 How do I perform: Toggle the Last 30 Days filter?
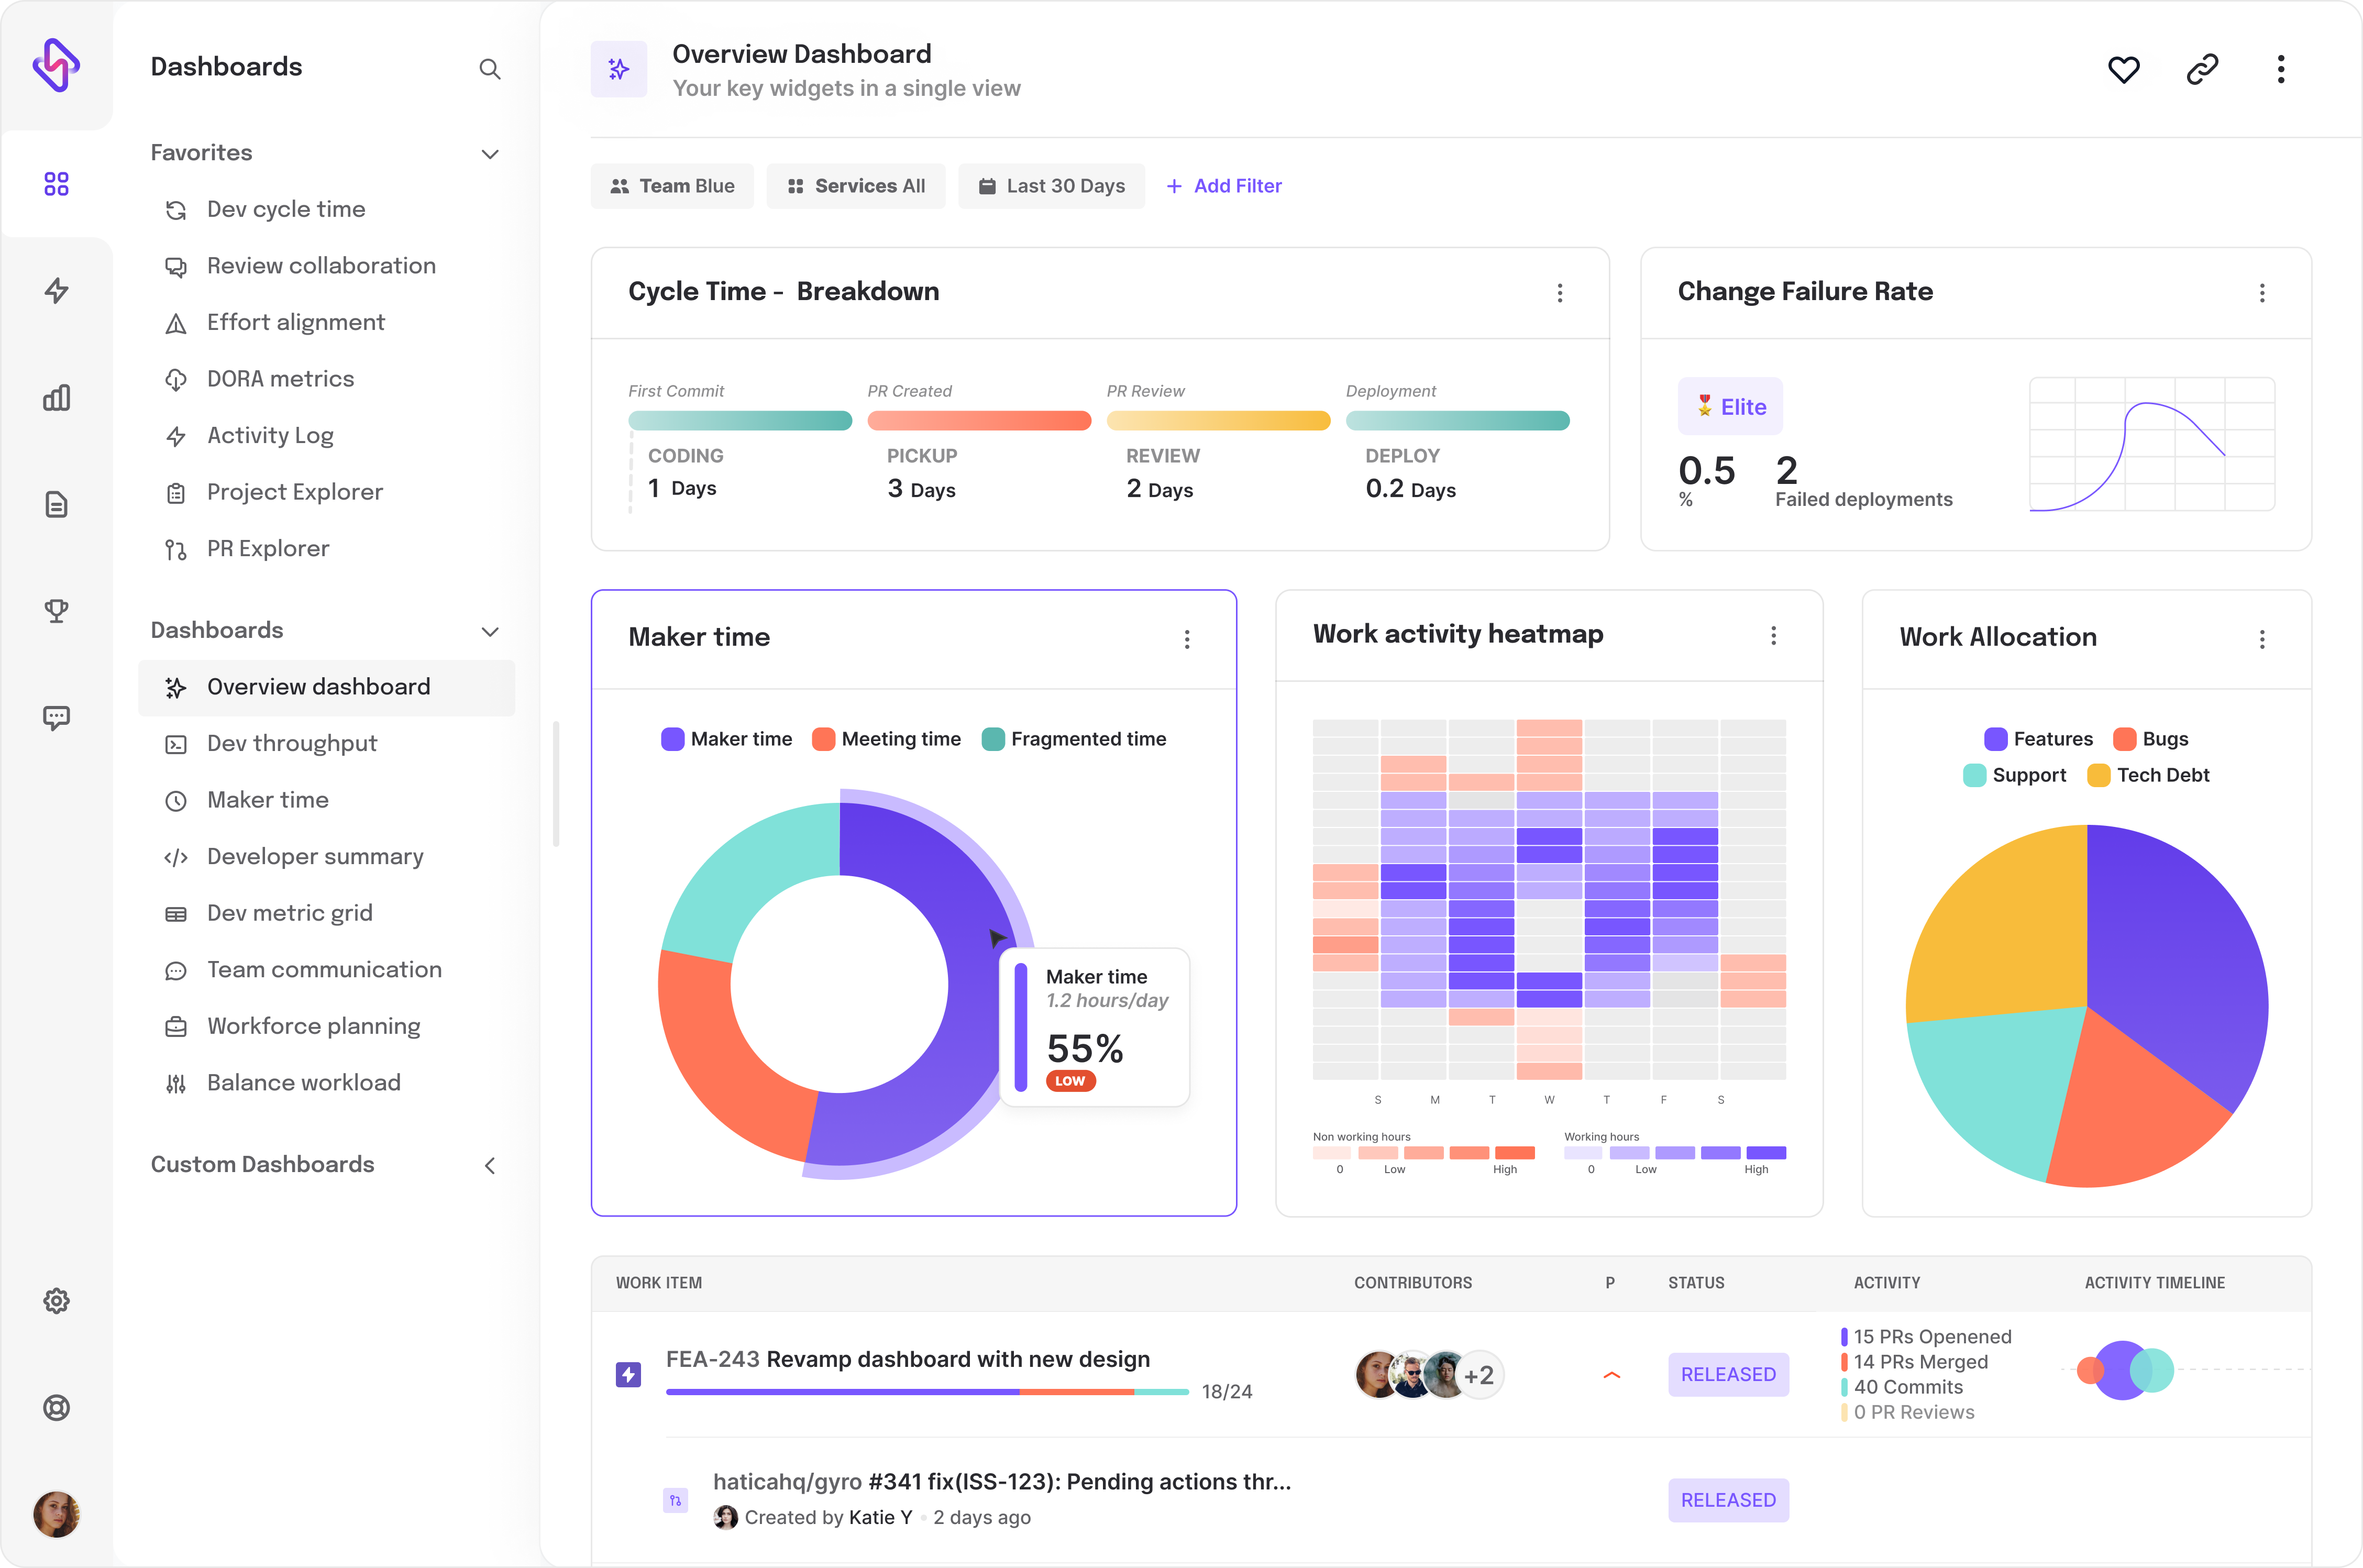click(1051, 185)
